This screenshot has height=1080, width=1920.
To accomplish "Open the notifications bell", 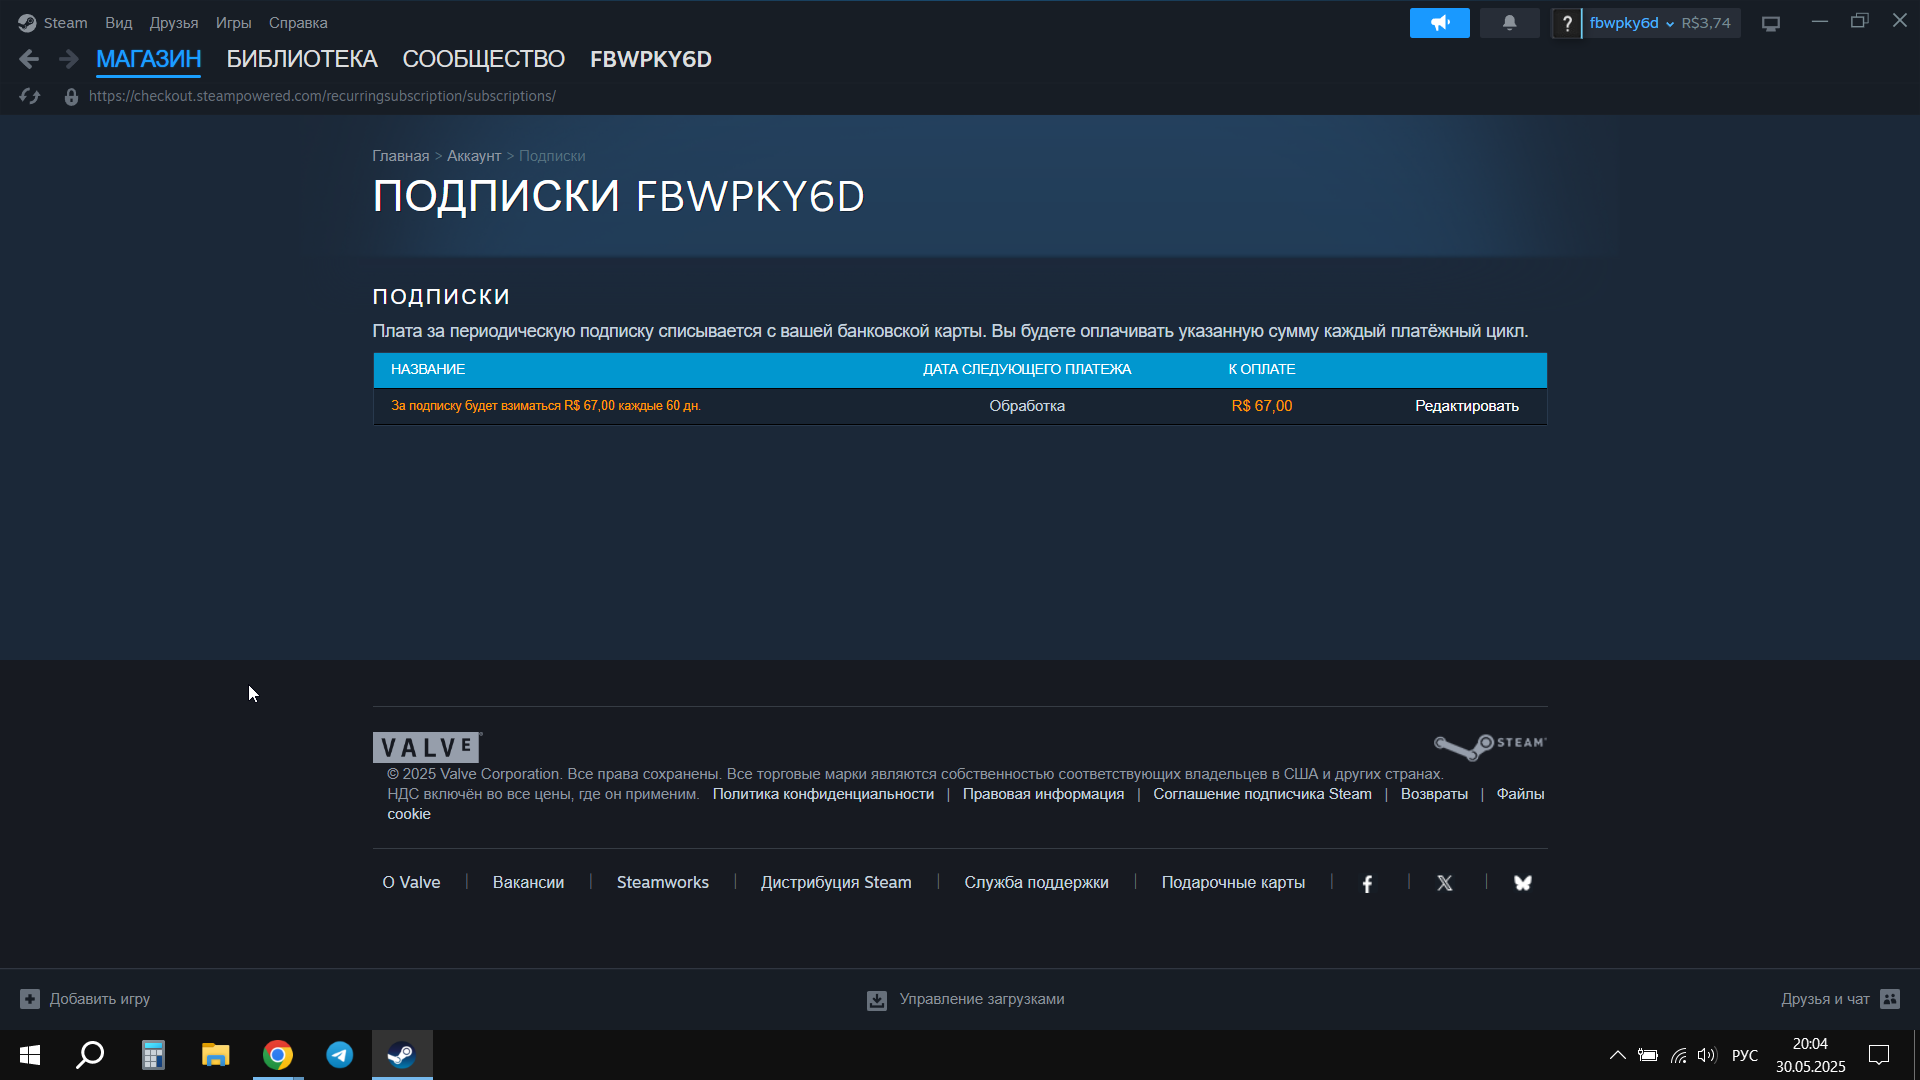I will pyautogui.click(x=1509, y=23).
